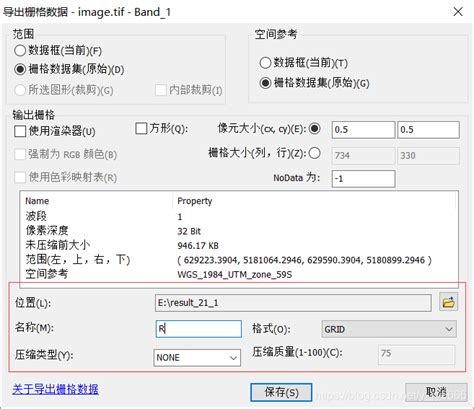Click the 946.17 KB size value
This screenshot has height=409, width=474.
pyautogui.click(x=198, y=246)
